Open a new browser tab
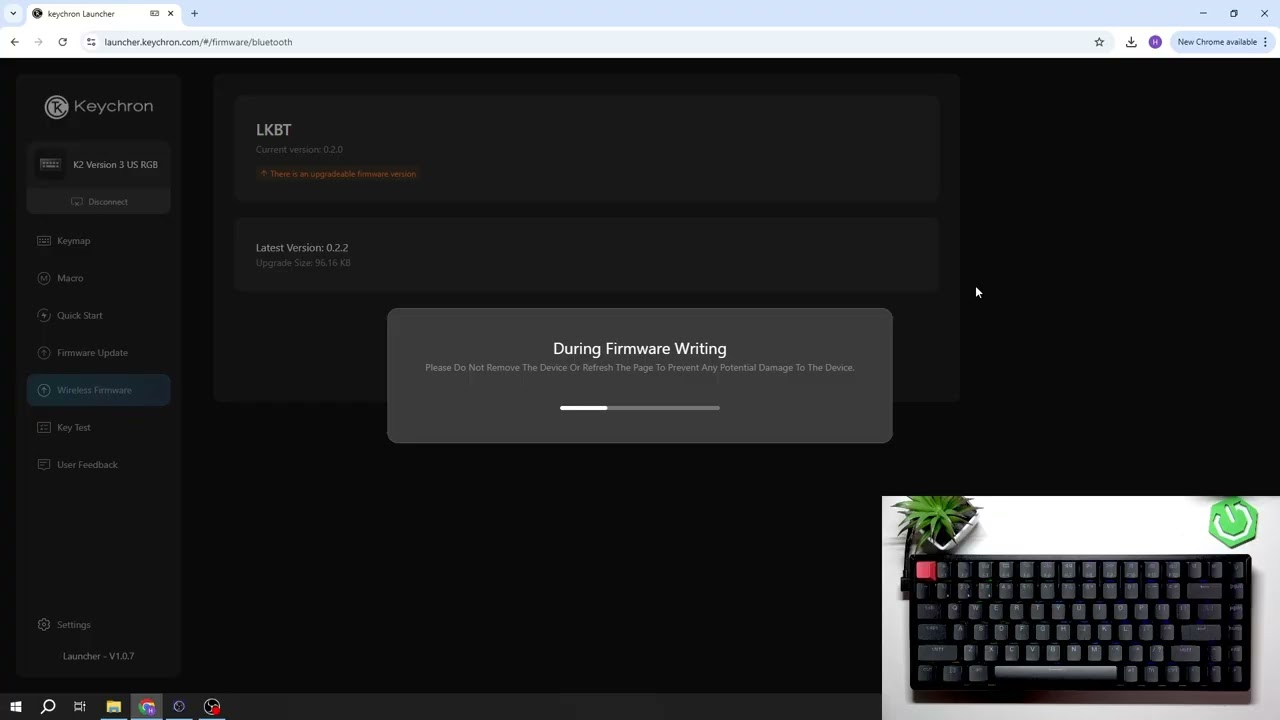Viewport: 1280px width, 720px height. tap(194, 14)
